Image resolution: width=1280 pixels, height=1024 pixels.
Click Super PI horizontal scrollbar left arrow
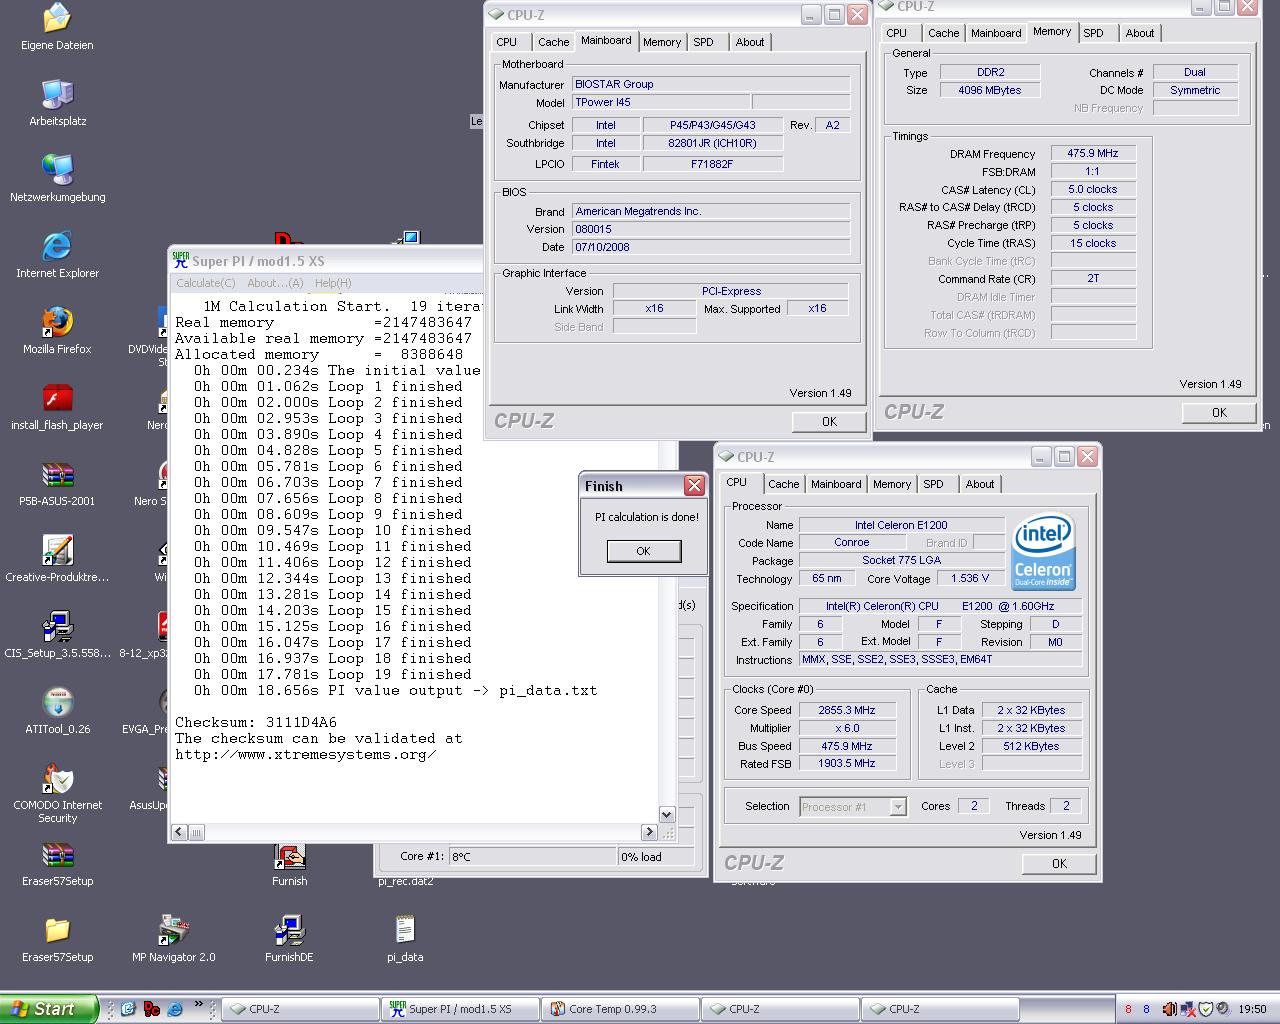tap(179, 832)
